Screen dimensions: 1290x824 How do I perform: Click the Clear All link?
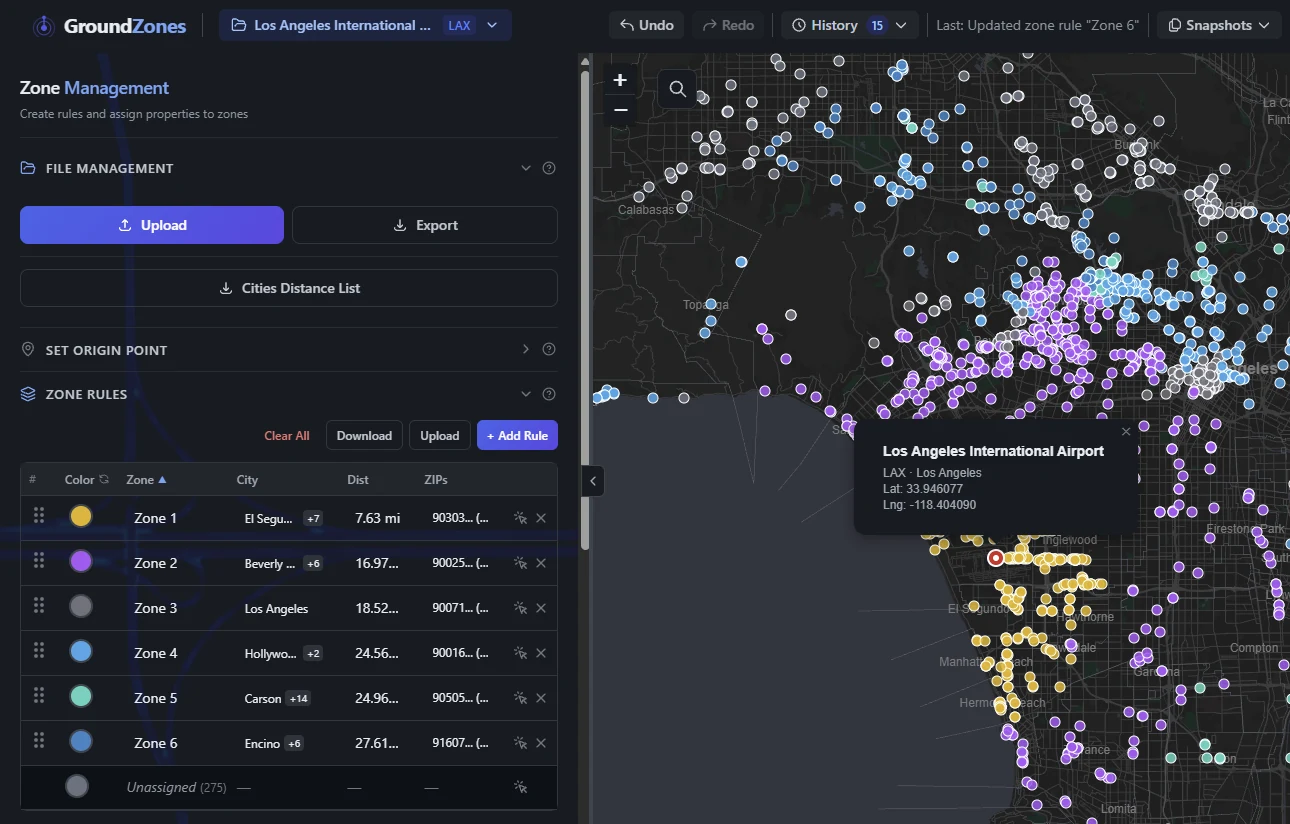click(x=287, y=436)
